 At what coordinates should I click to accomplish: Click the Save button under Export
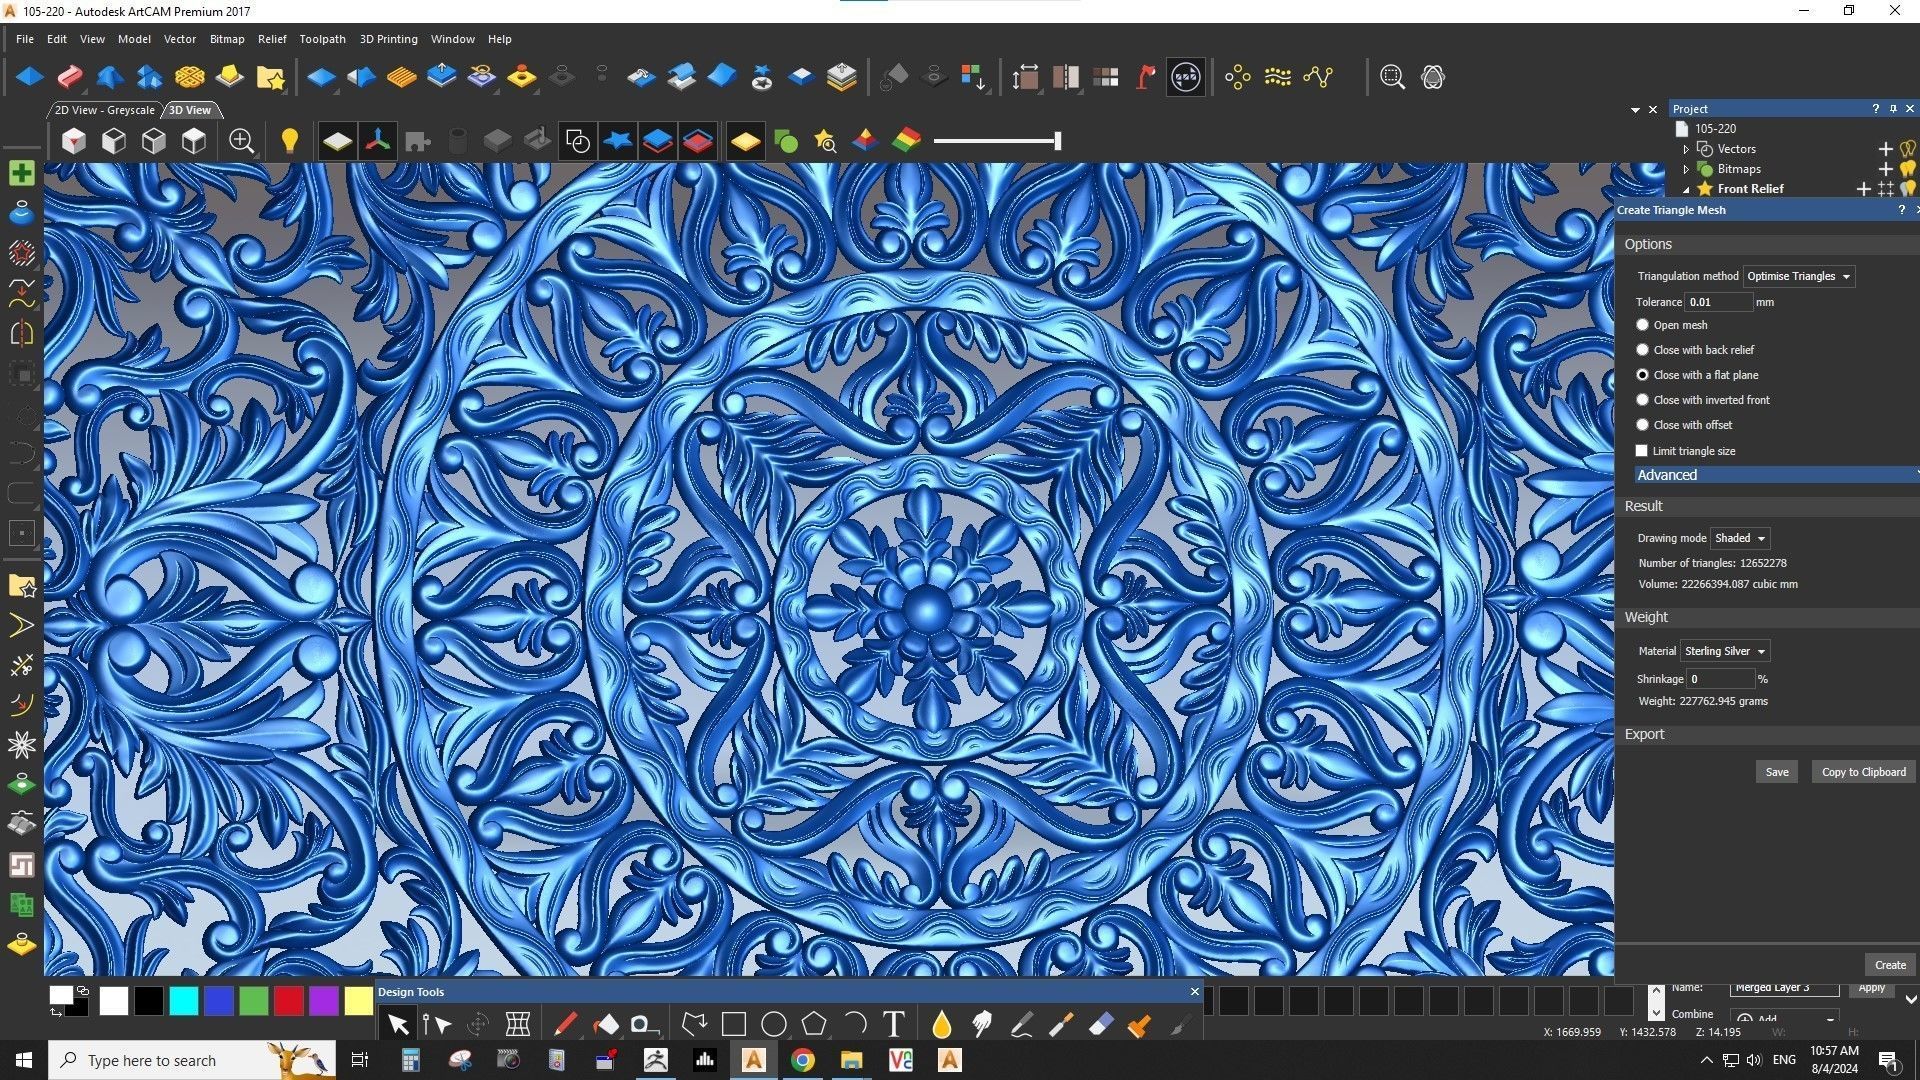pyautogui.click(x=1777, y=772)
